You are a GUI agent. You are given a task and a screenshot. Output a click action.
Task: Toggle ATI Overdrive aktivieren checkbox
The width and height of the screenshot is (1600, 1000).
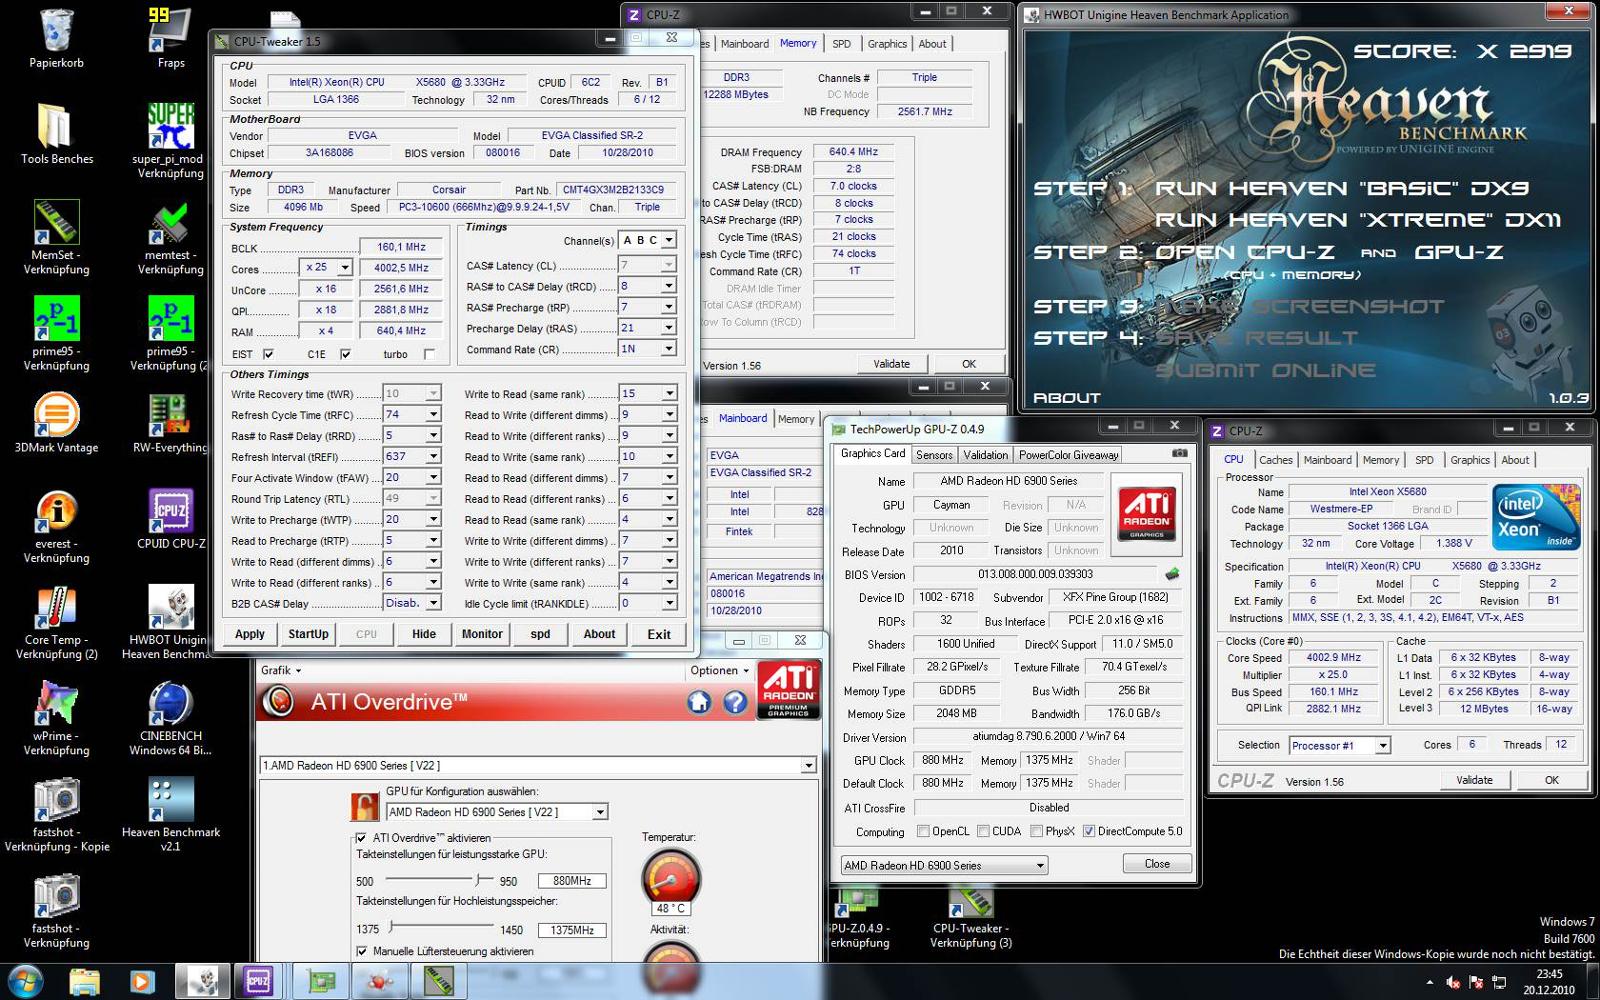[x=361, y=838]
